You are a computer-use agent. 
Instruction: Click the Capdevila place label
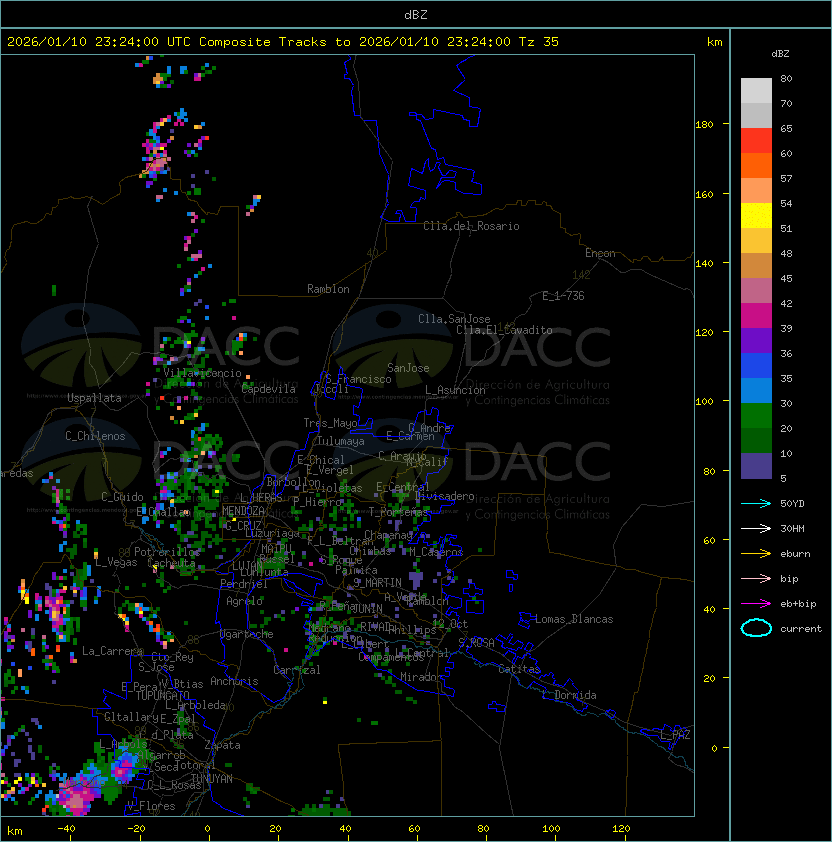coord(269,389)
